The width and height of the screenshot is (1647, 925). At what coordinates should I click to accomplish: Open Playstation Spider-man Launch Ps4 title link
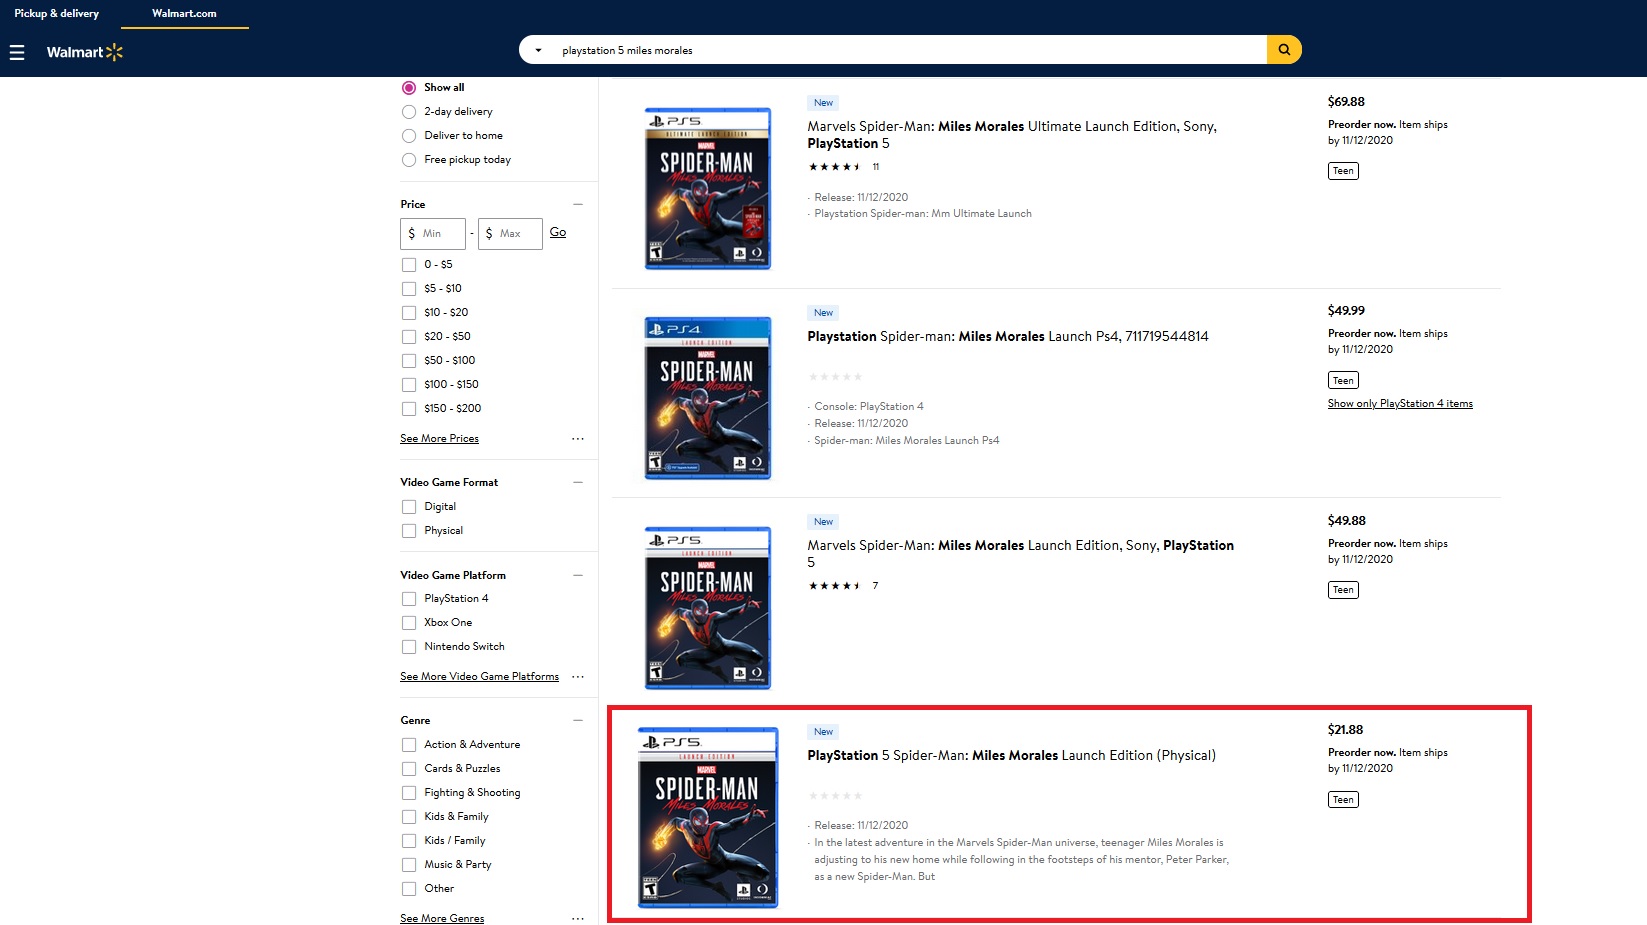point(1008,336)
